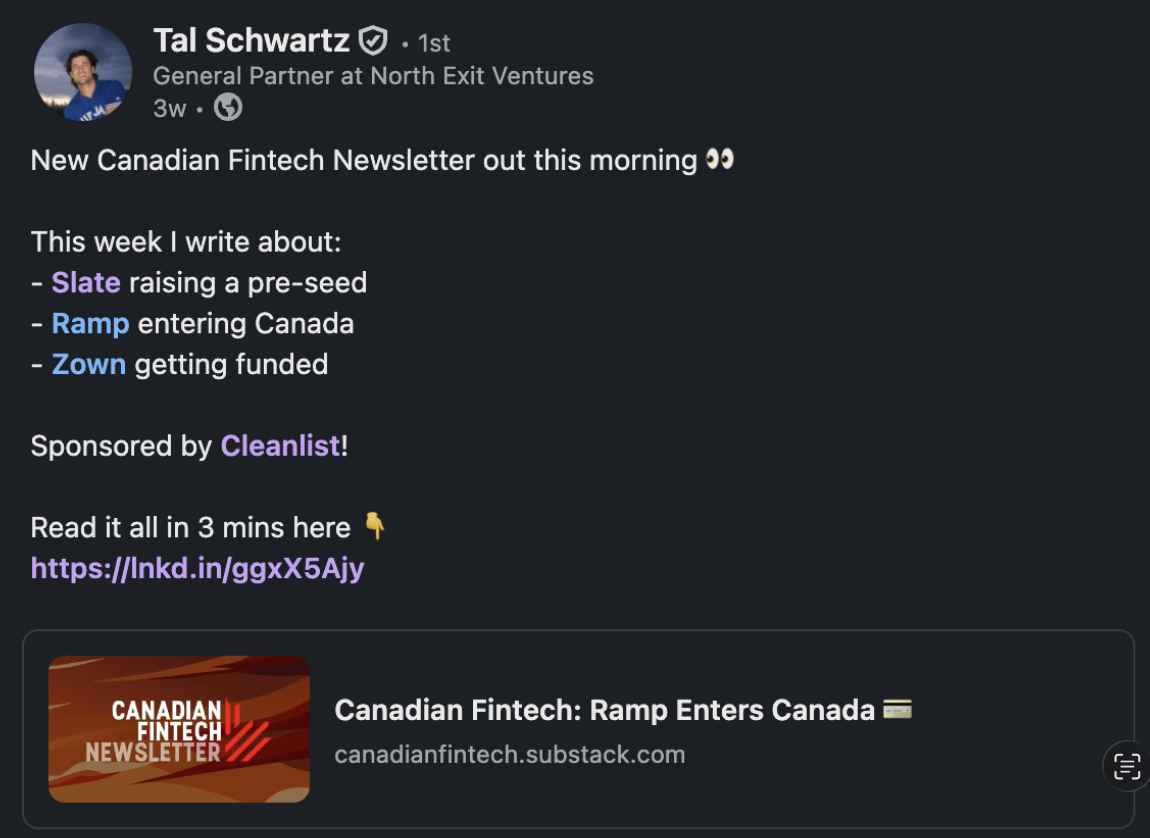Click the credit card emoji in article title
Image resolution: width=1150 pixels, height=838 pixels.
(x=897, y=710)
